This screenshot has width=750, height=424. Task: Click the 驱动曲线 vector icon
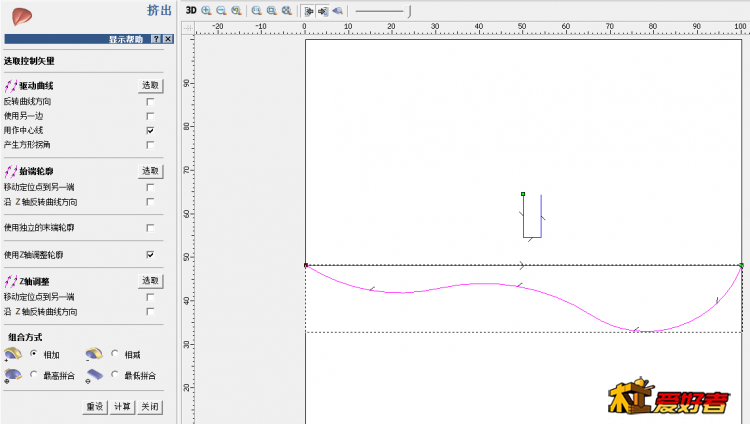click(11, 86)
